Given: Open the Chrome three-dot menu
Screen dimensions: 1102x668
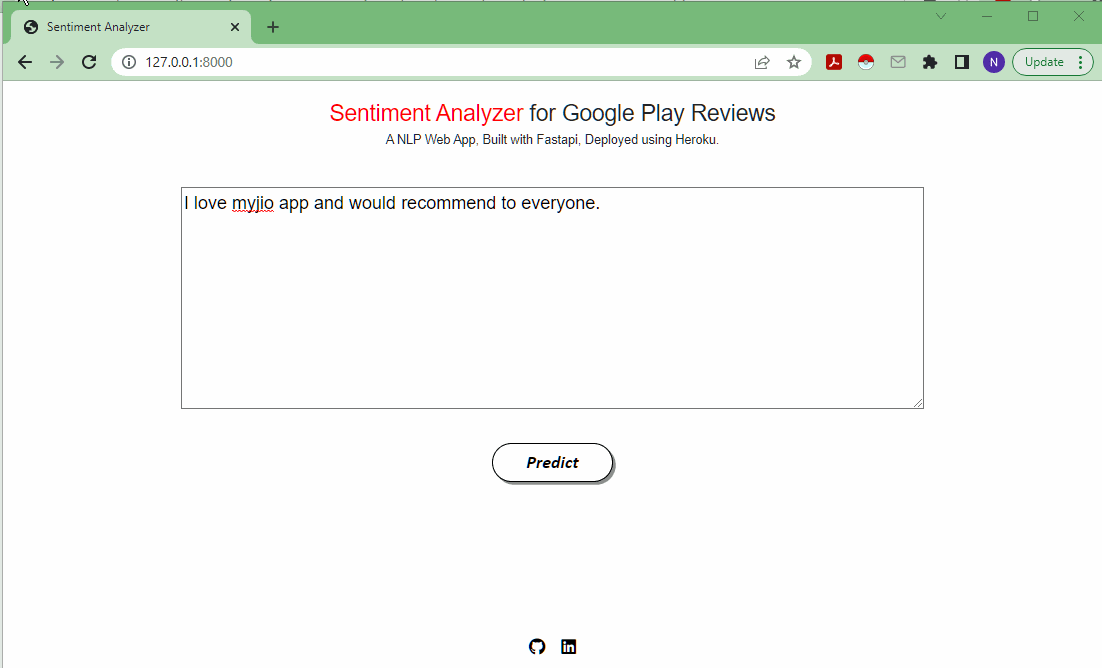Looking at the screenshot, I should pyautogui.click(x=1080, y=62).
